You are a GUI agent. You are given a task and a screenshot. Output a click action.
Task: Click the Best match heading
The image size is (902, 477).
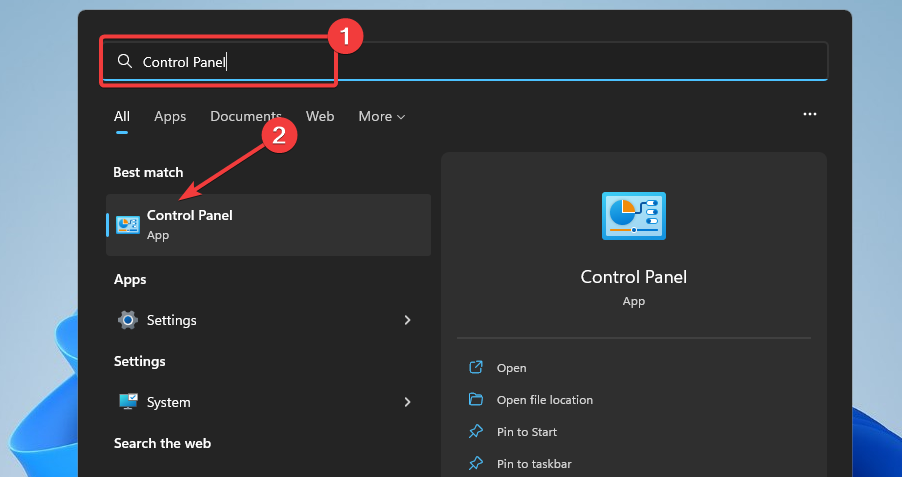tap(148, 172)
